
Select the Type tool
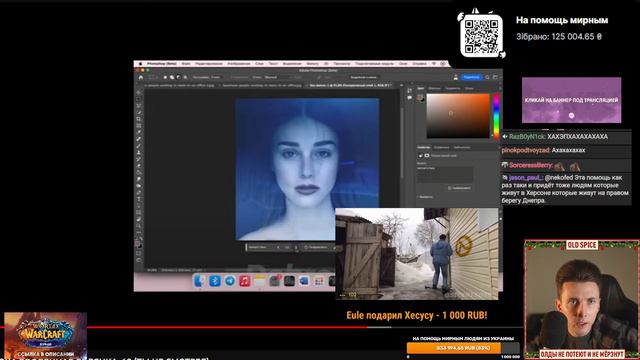[138, 199]
